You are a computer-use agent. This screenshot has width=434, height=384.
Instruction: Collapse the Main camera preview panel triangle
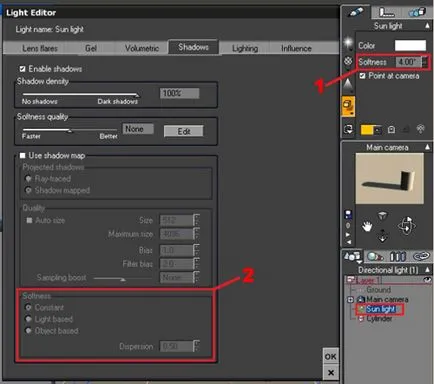[427, 147]
